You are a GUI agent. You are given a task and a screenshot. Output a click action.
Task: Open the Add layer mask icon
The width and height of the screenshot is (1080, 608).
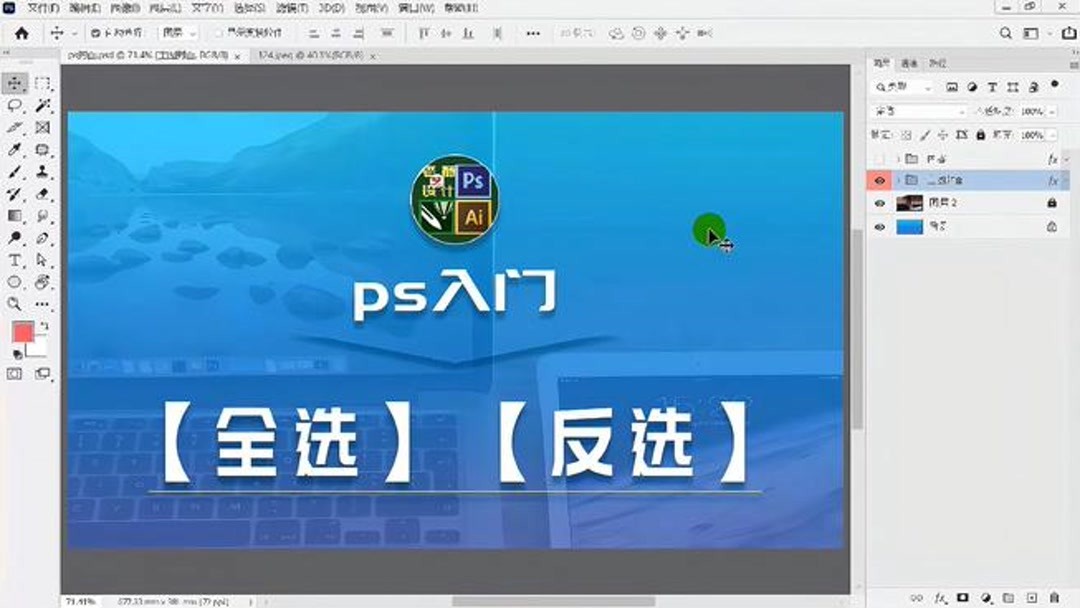(962, 598)
